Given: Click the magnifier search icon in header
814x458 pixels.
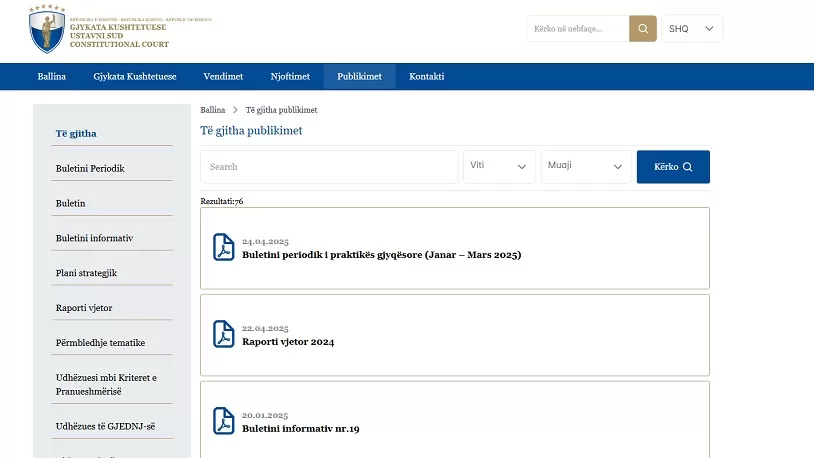Looking at the screenshot, I should [x=643, y=29].
